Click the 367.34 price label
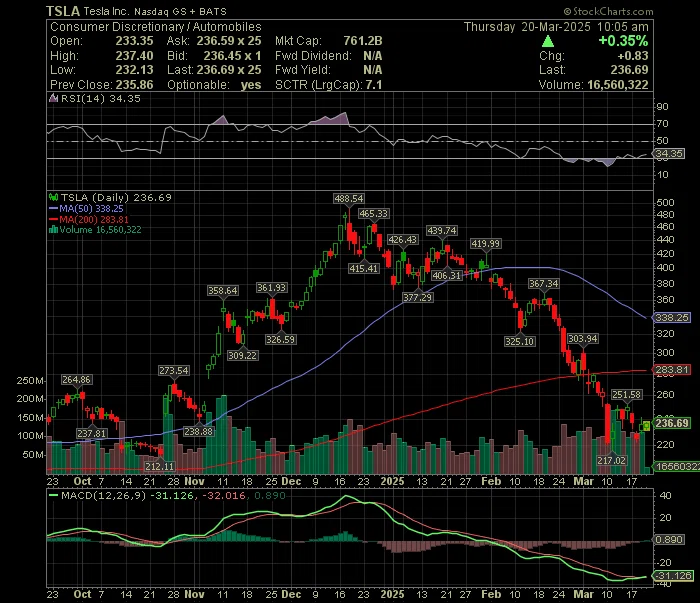 [543, 283]
